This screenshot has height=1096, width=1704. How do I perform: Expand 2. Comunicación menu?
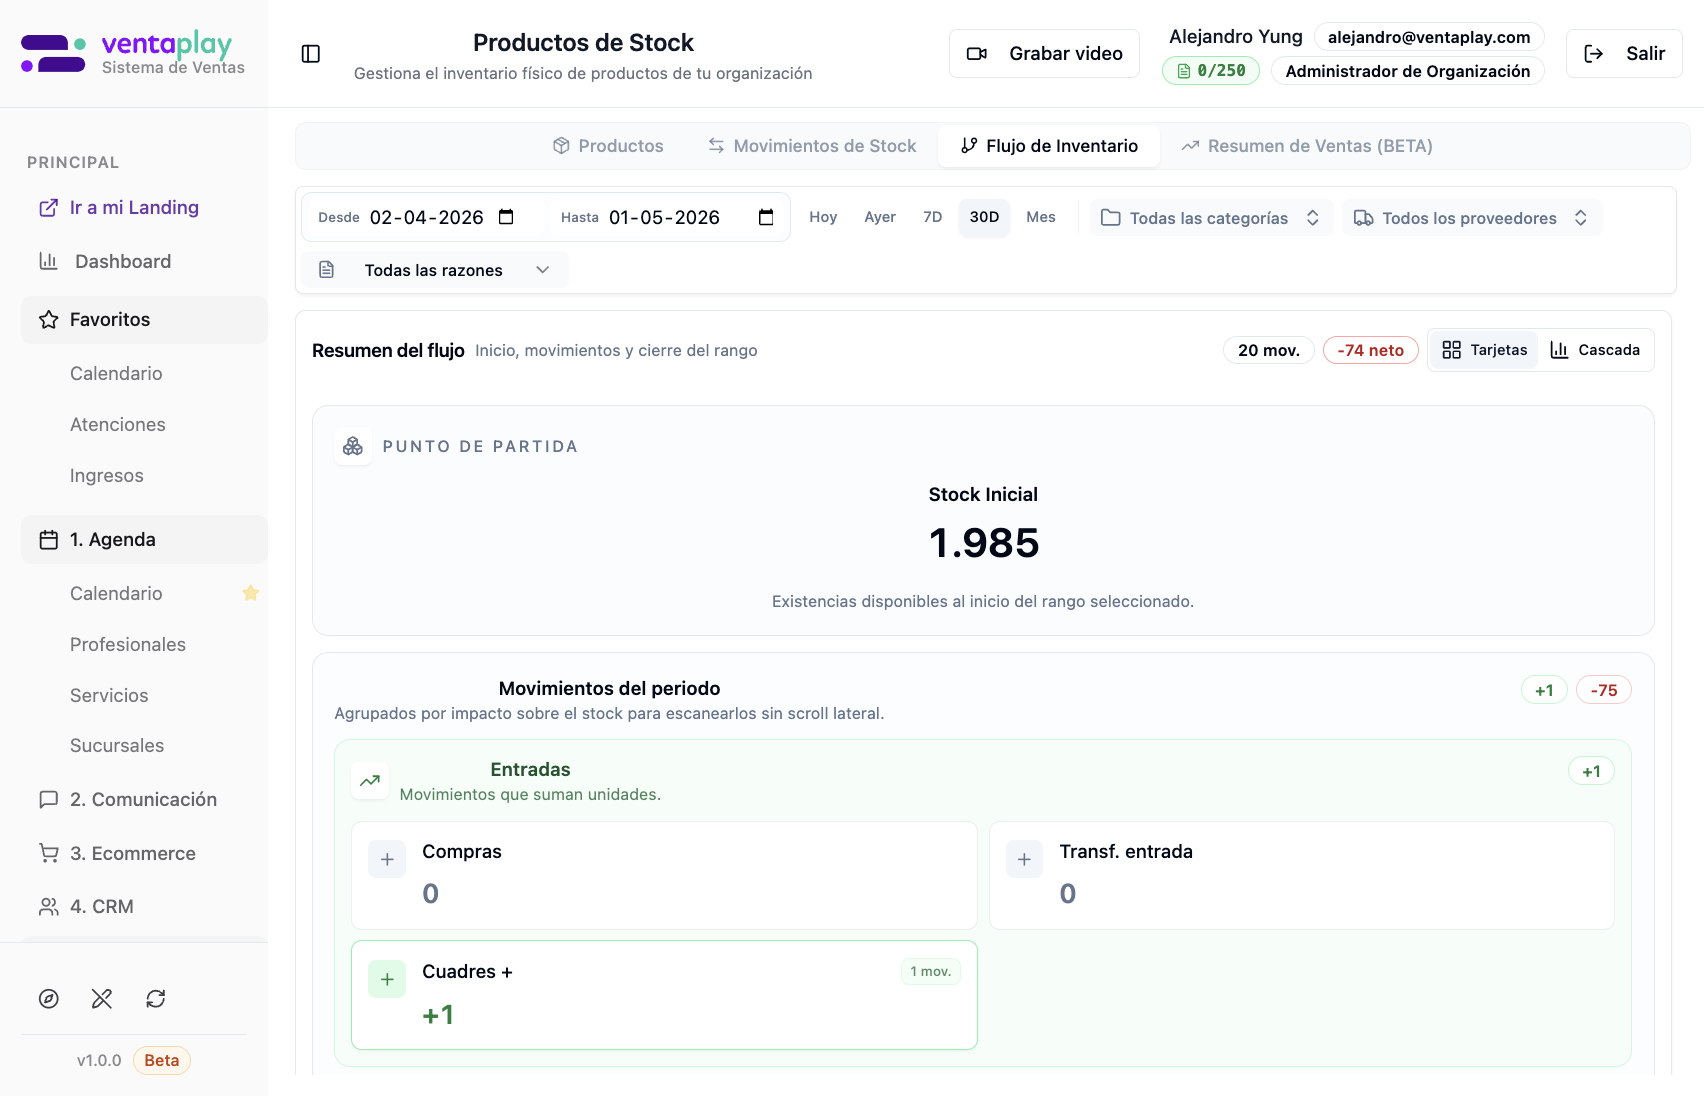click(x=144, y=800)
